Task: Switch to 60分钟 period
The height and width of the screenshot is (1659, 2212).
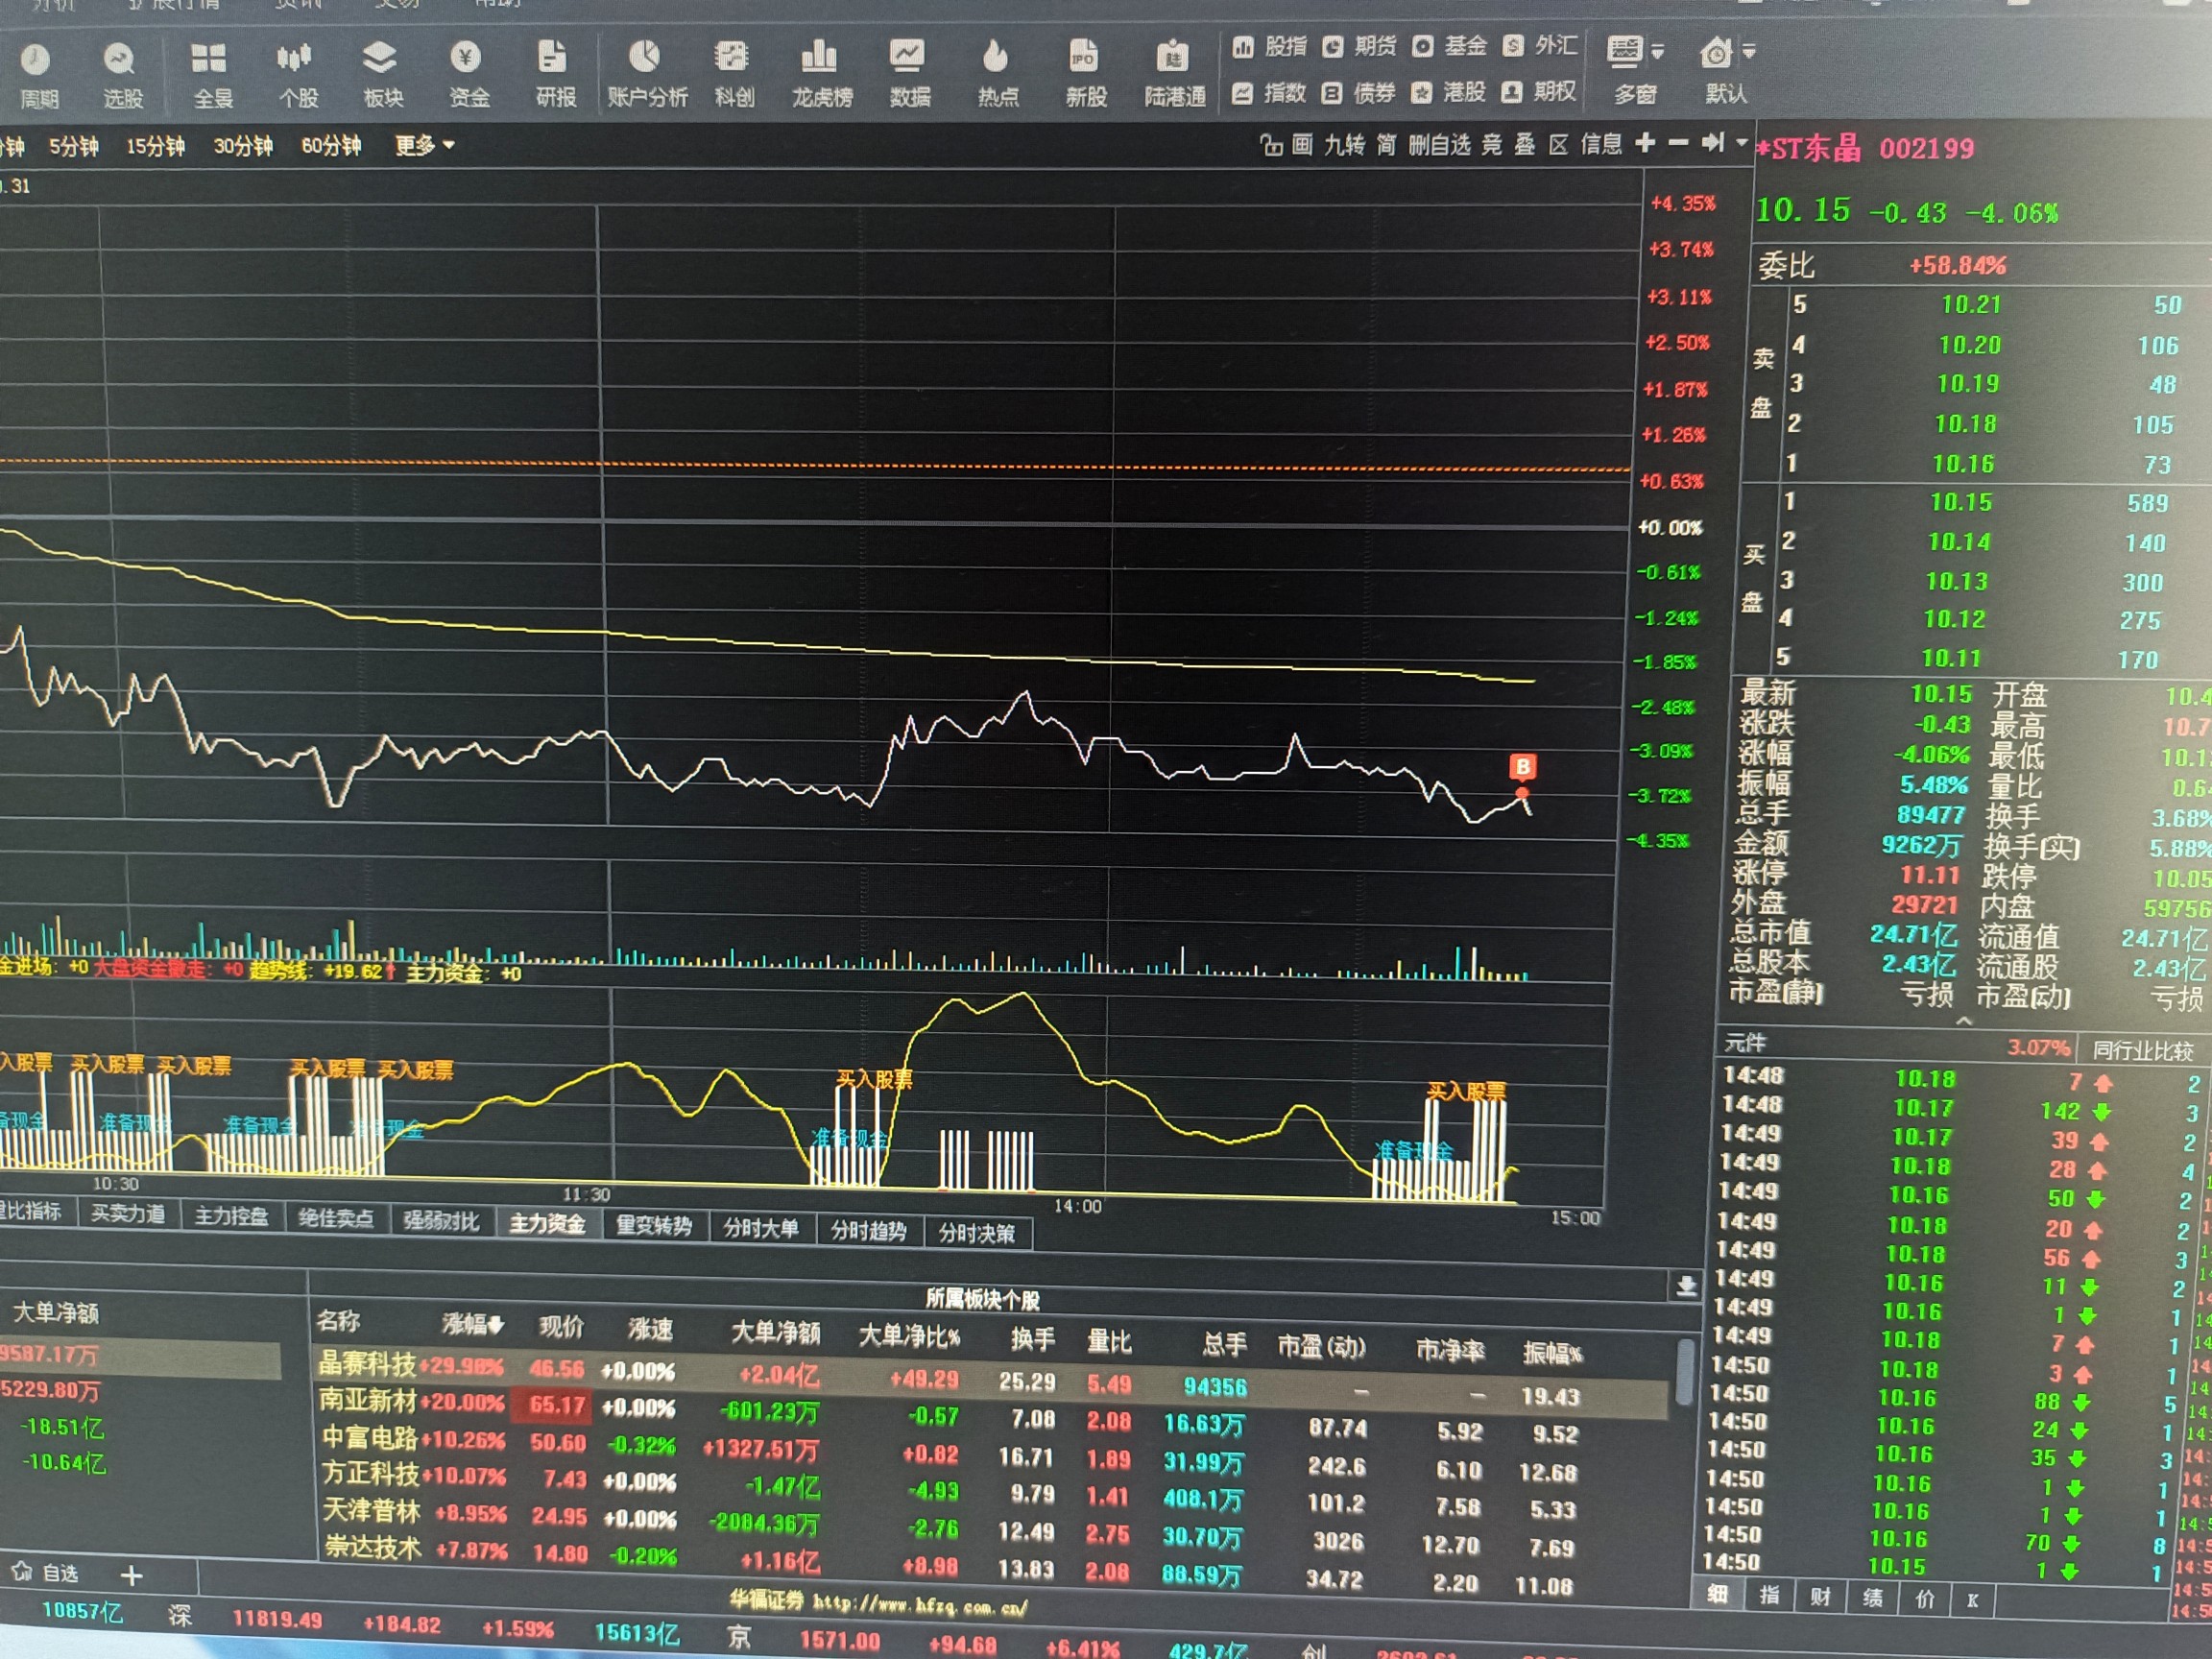Action: pyautogui.click(x=331, y=146)
